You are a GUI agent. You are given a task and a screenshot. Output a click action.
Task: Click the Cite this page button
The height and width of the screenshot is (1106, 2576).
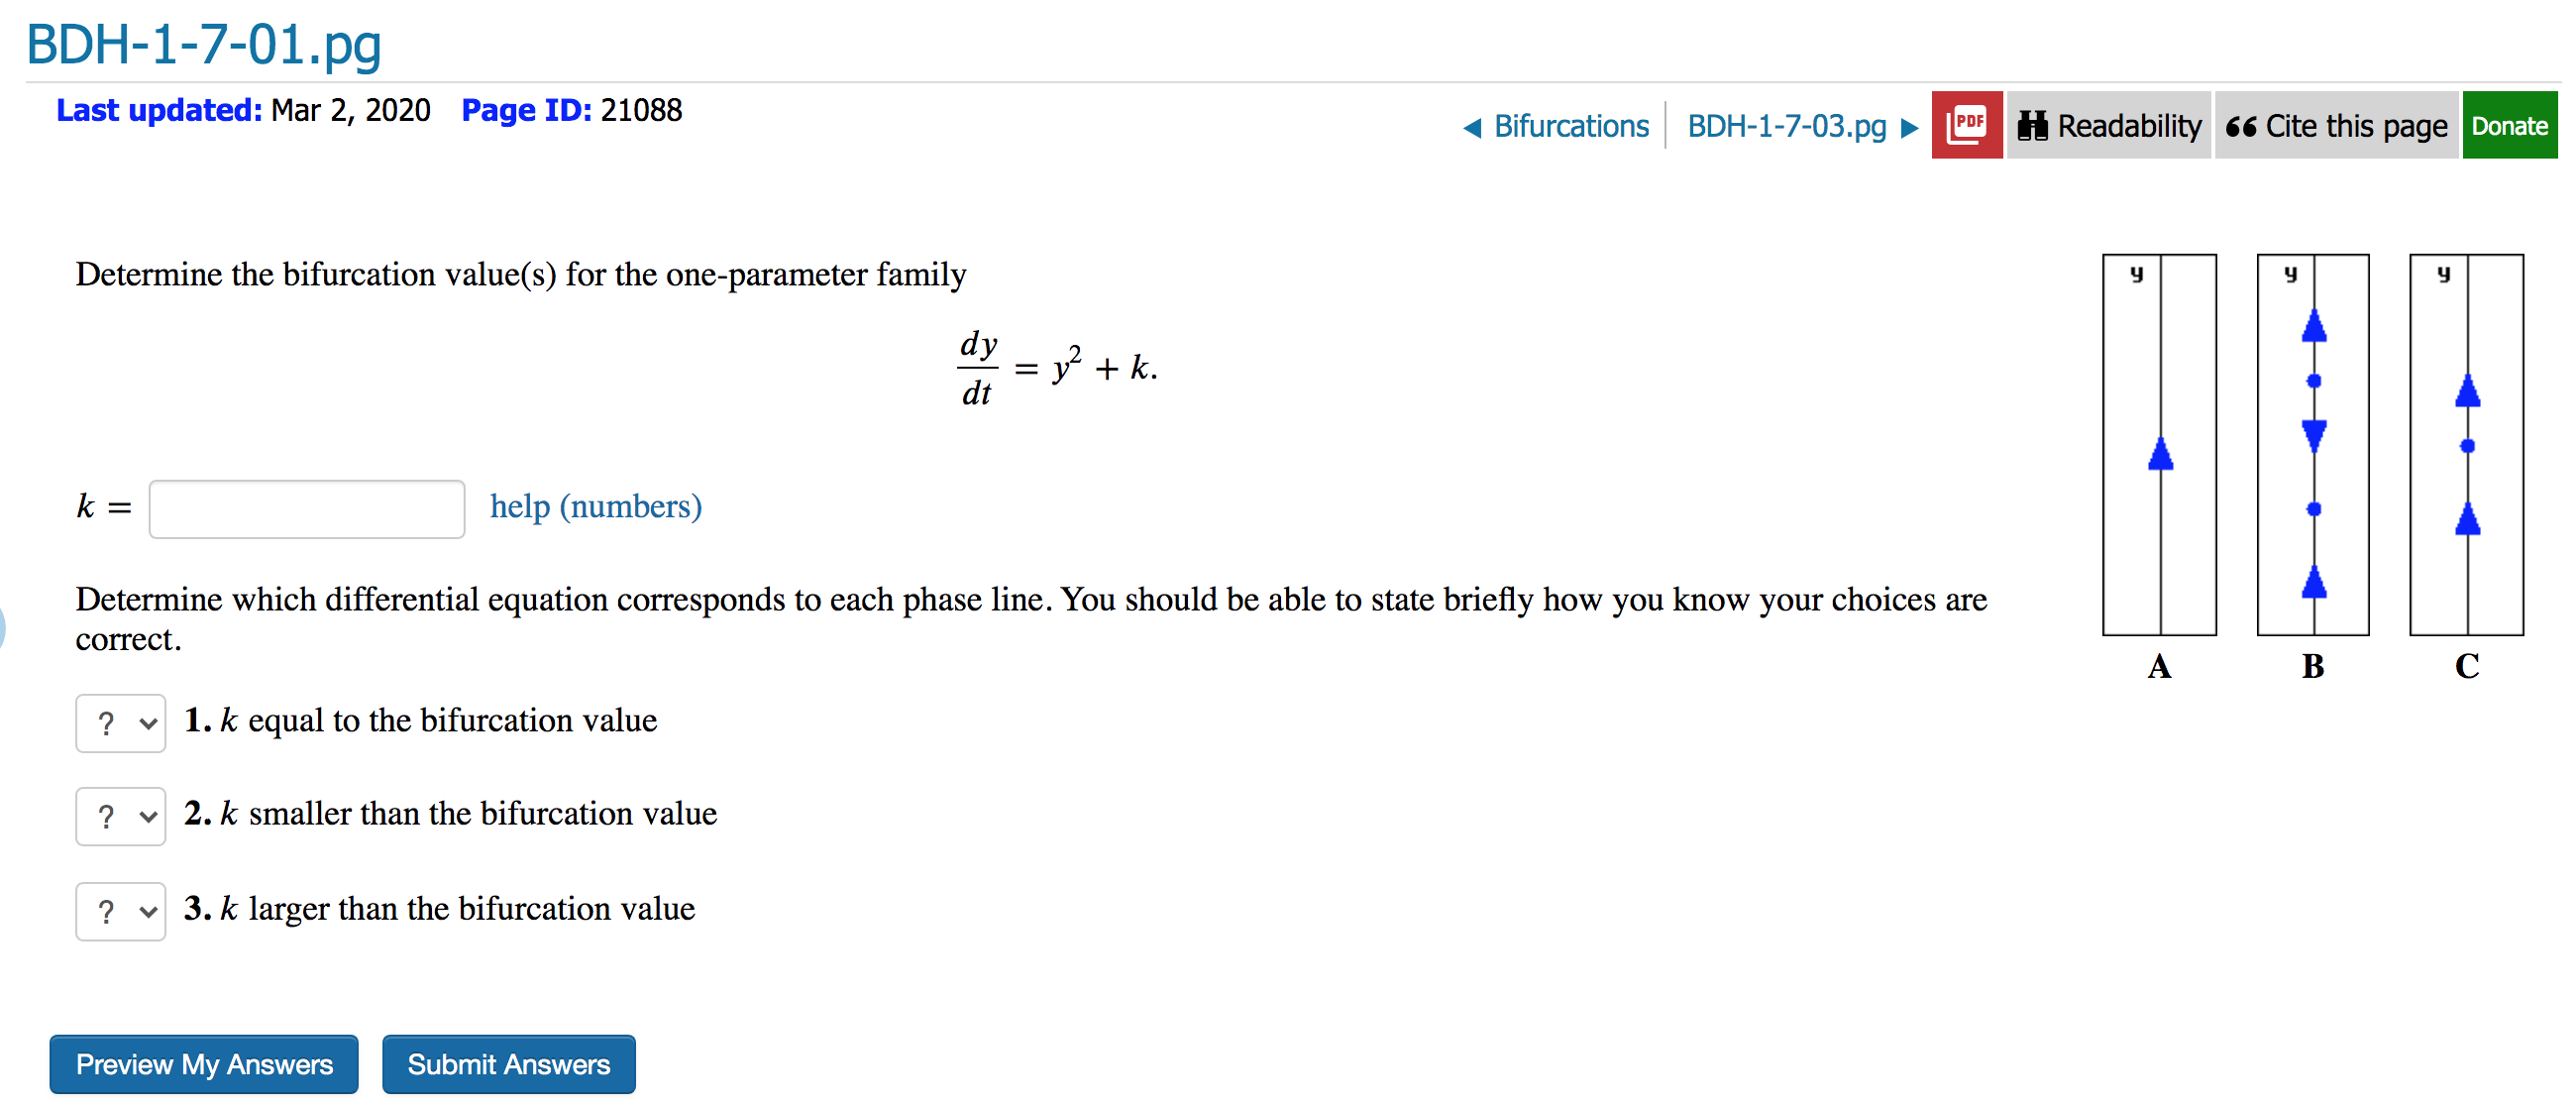pos(2336,125)
